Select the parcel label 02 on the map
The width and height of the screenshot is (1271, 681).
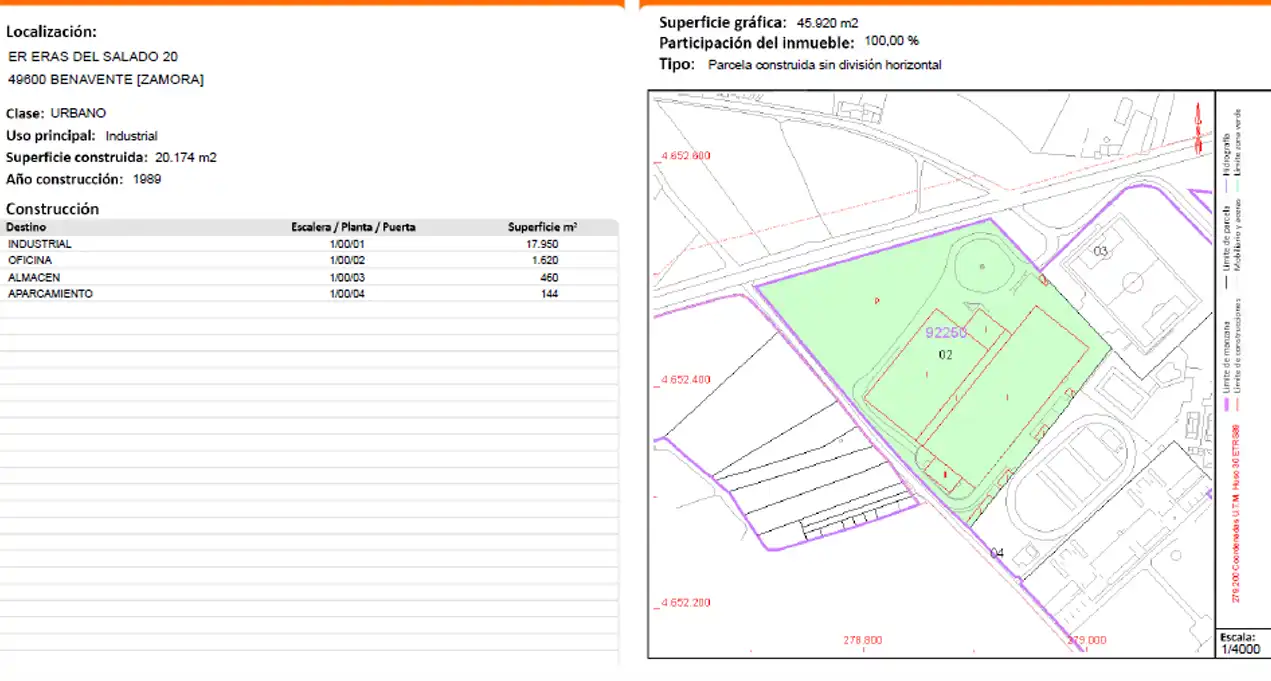[945, 354]
